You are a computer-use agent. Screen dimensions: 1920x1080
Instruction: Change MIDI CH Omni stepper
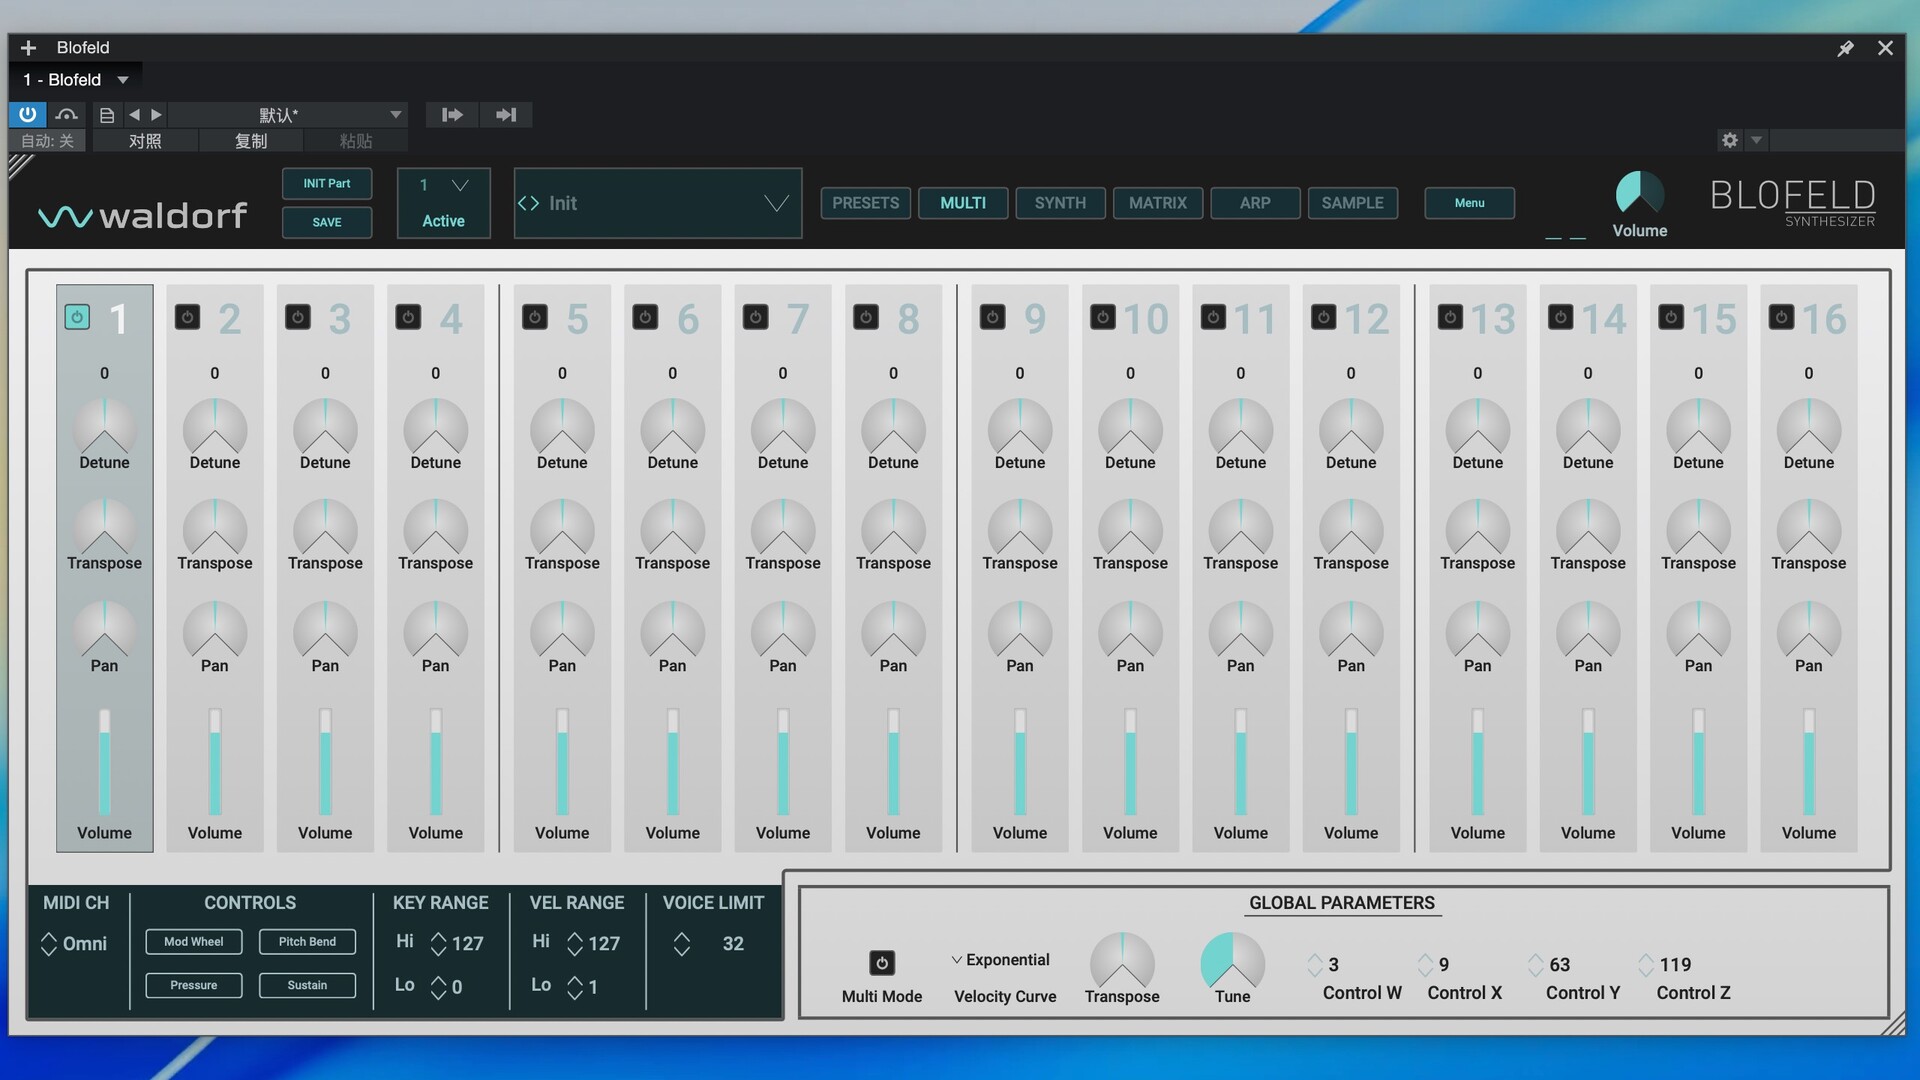[x=49, y=944]
